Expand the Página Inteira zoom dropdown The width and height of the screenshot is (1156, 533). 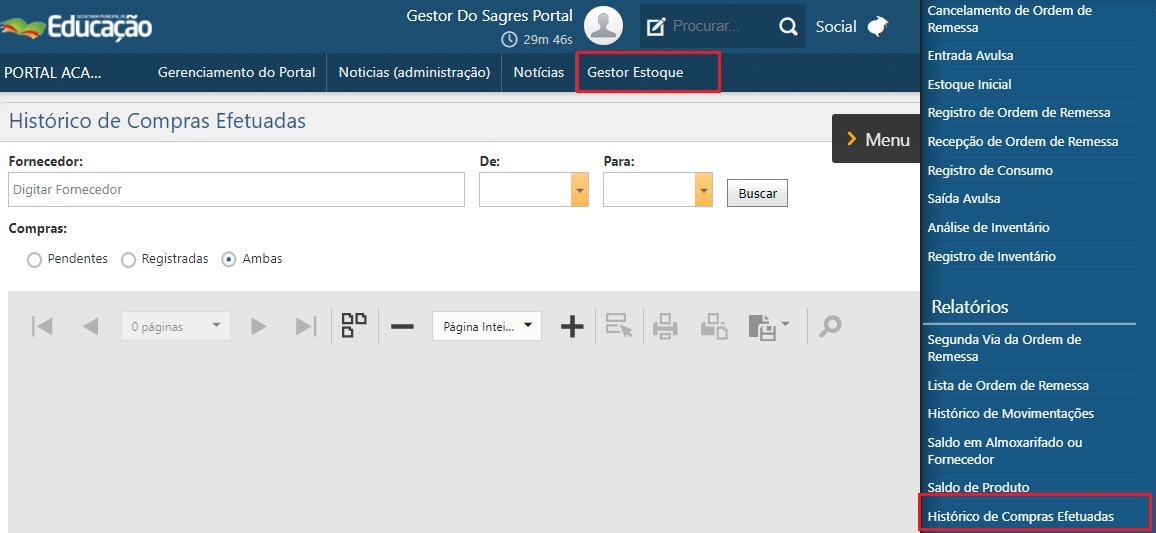[487, 326]
